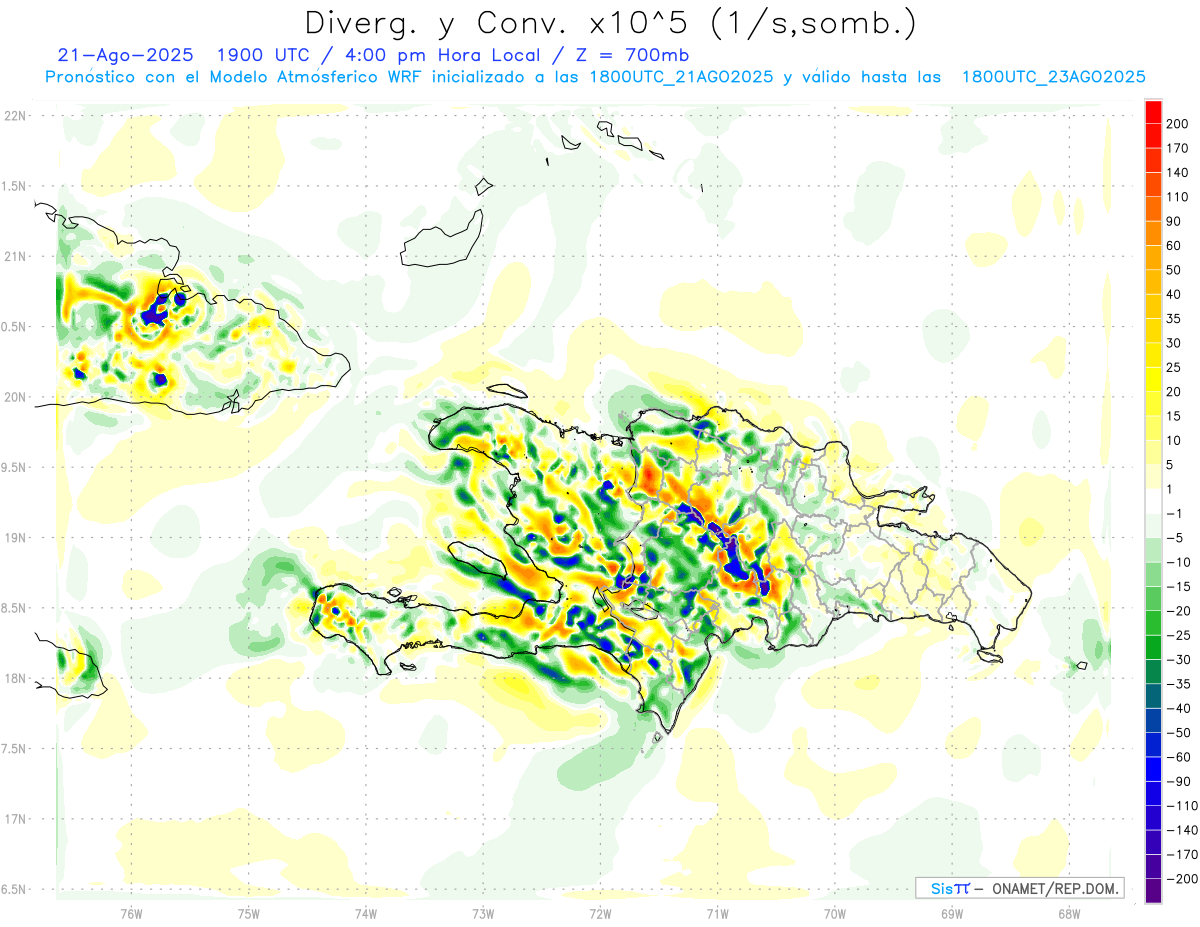Pick the white swatch between 1 and -1
This screenshot has height=927, width=1200.
point(1153,501)
